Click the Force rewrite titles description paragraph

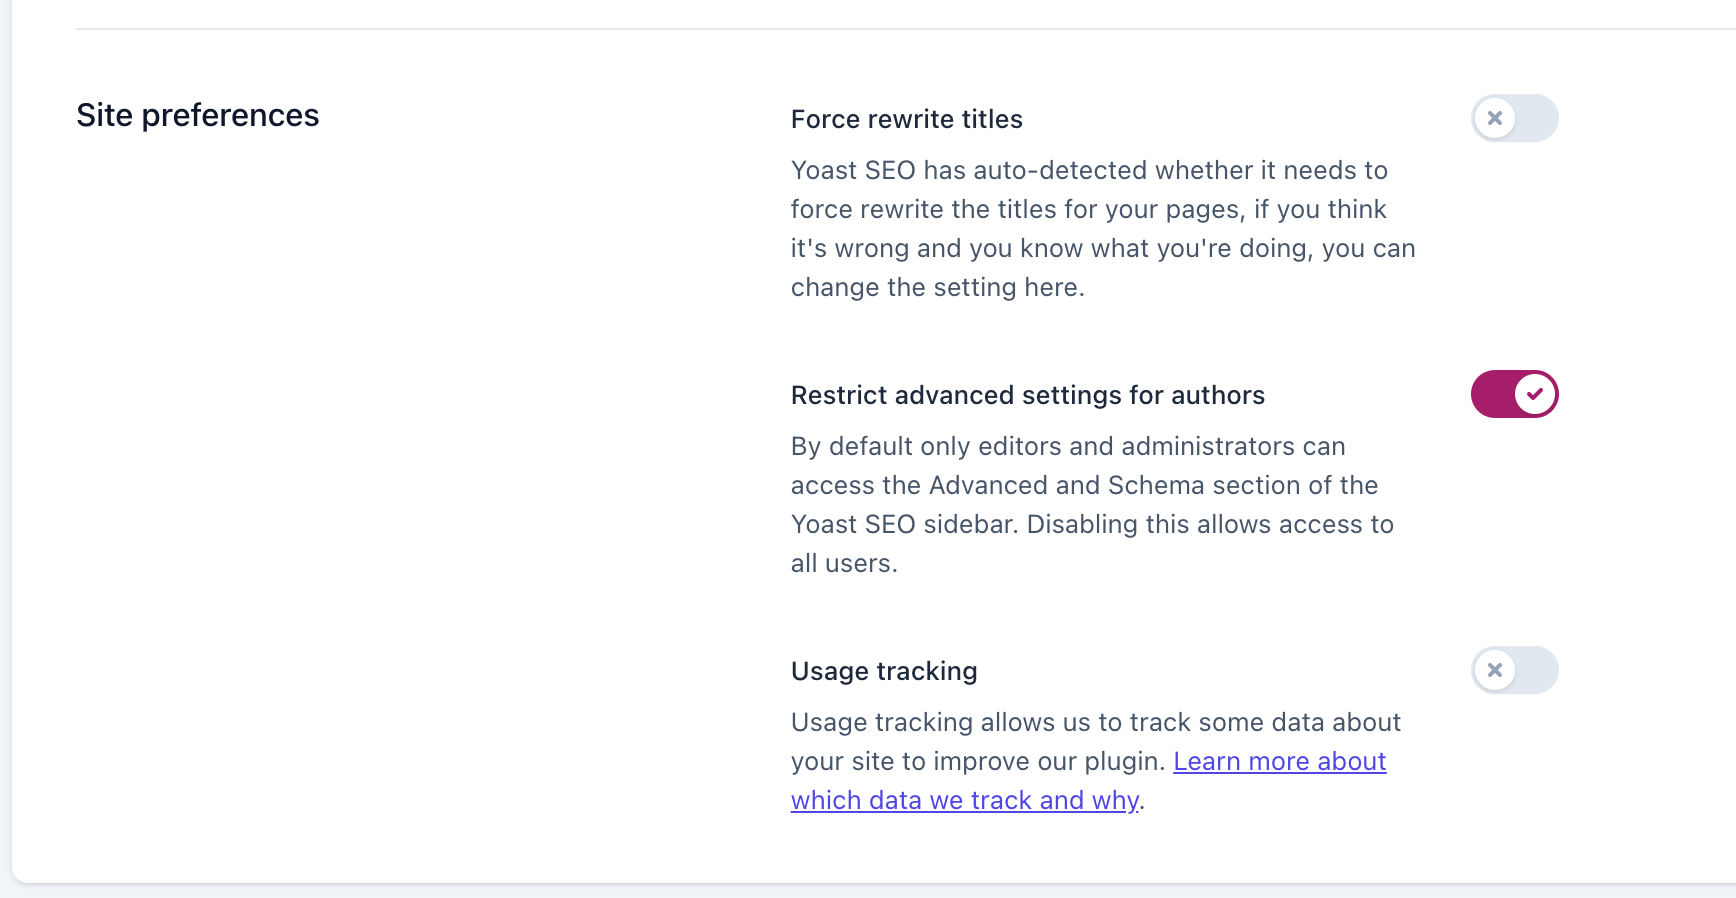(x=1103, y=229)
